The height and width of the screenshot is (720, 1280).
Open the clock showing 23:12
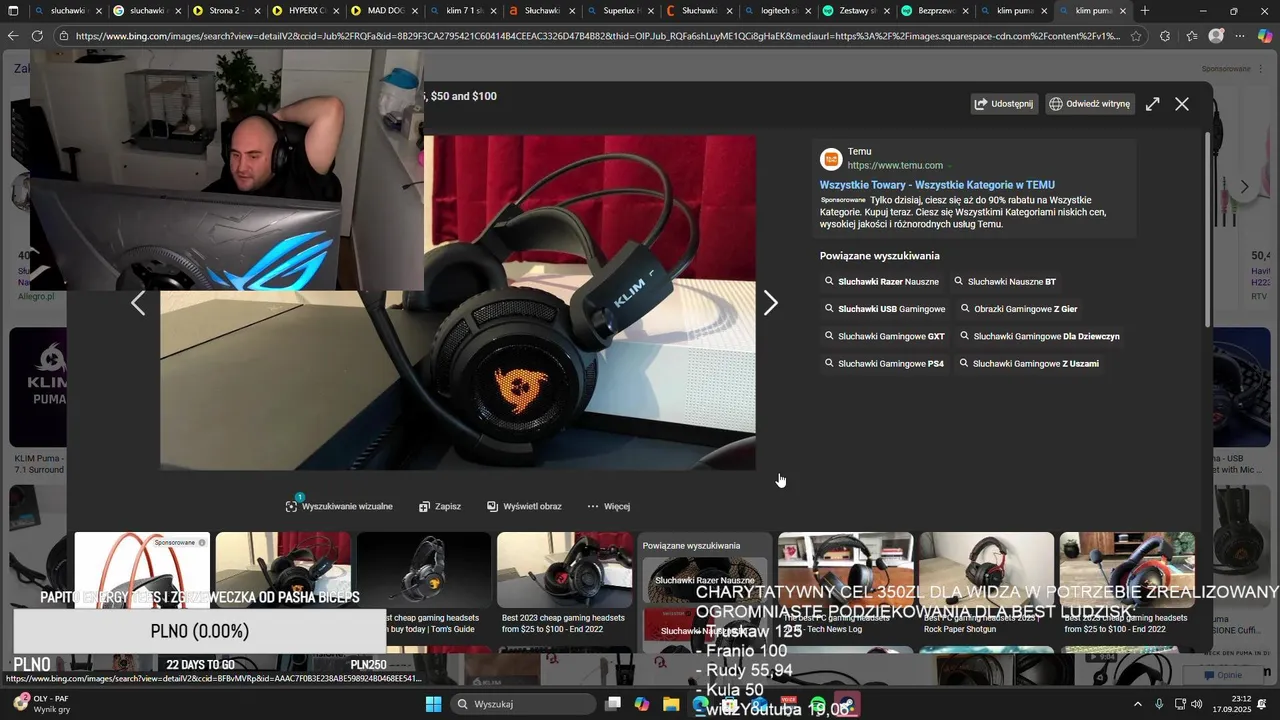click(x=1233, y=704)
